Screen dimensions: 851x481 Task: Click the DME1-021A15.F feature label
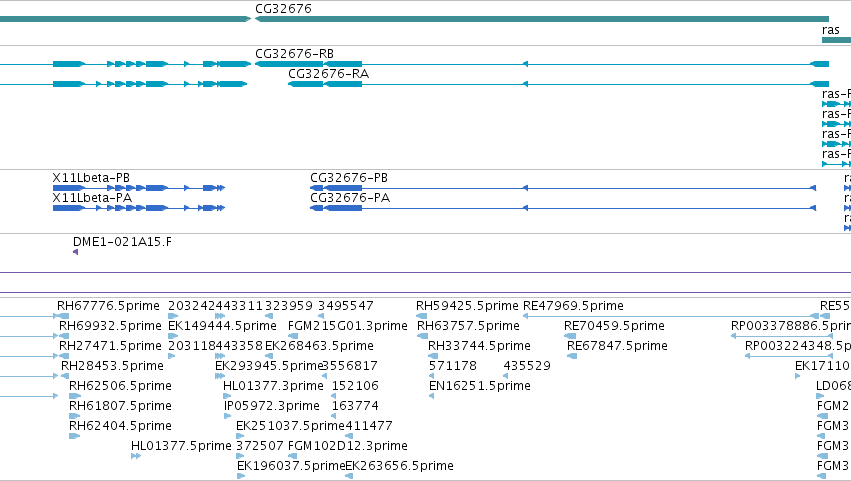coord(122,242)
